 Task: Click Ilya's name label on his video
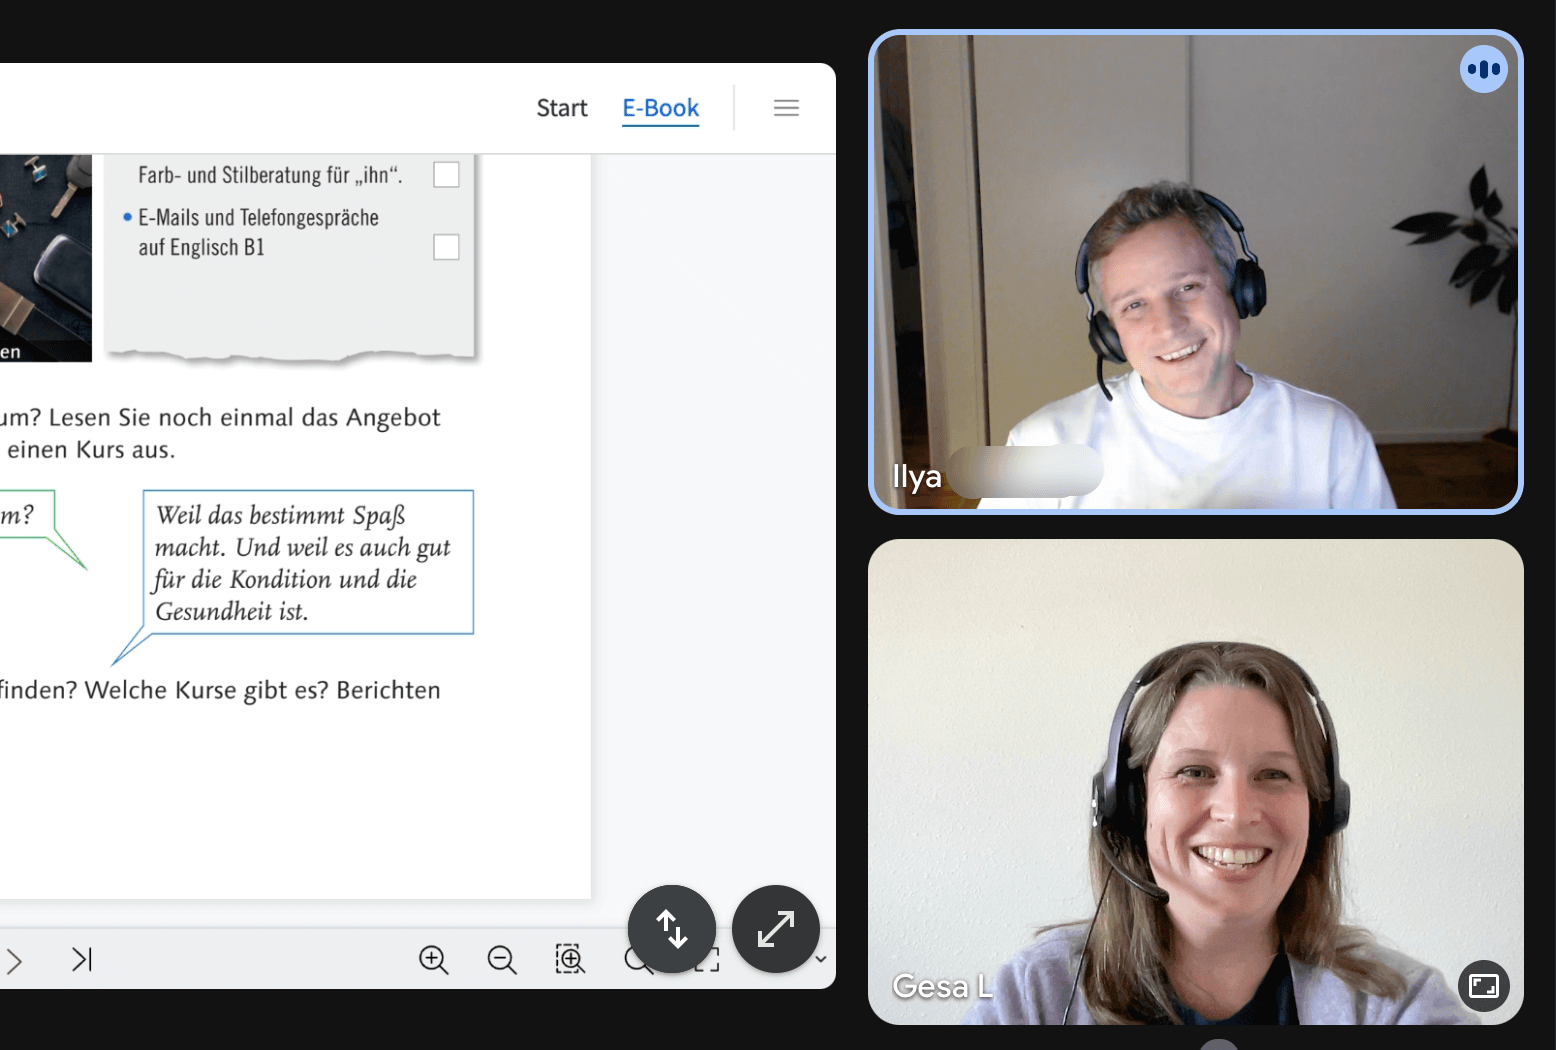pos(916,477)
